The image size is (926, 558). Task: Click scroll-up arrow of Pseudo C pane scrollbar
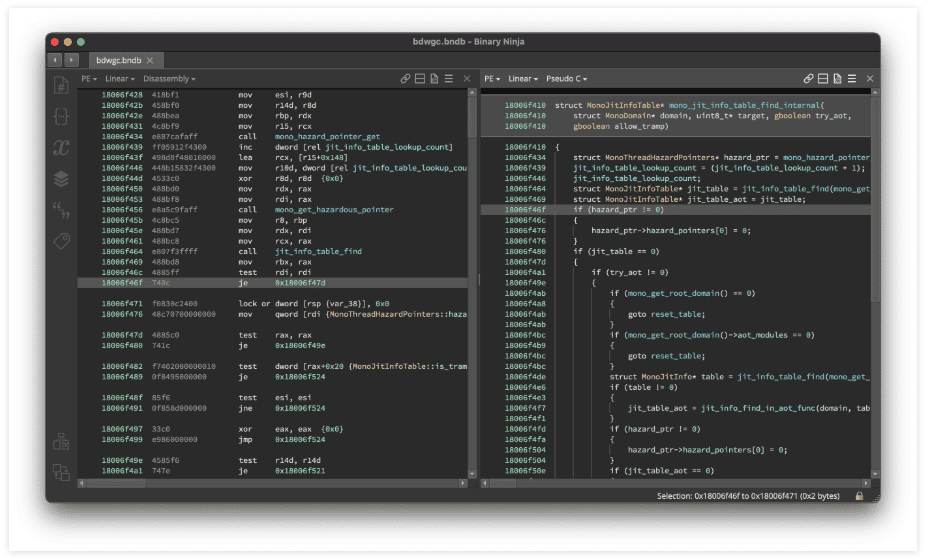[x=875, y=93]
